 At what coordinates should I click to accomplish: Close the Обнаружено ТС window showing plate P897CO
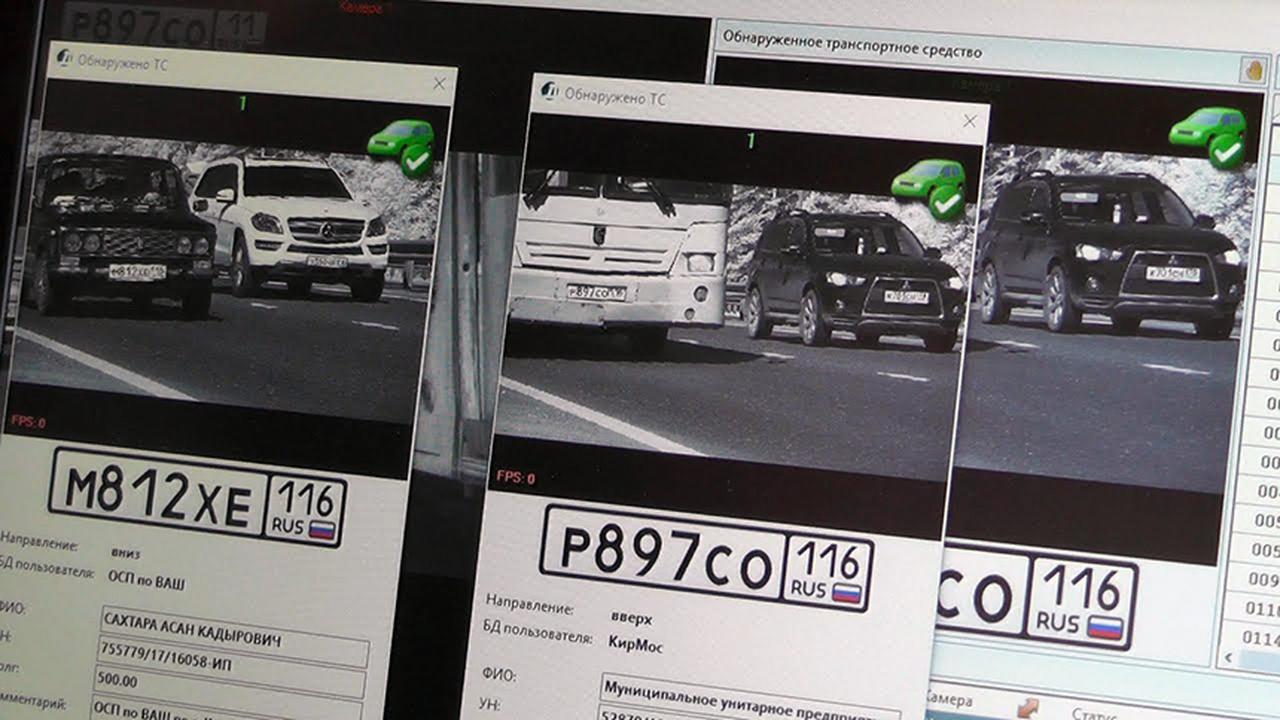[x=969, y=121]
